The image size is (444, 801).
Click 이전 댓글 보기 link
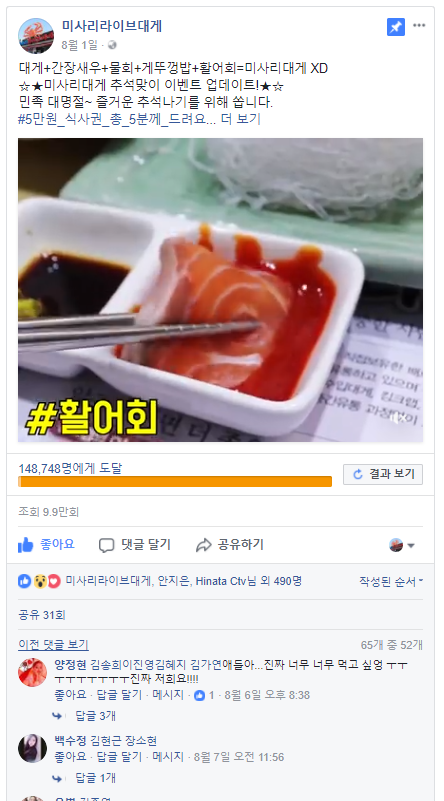[53, 645]
